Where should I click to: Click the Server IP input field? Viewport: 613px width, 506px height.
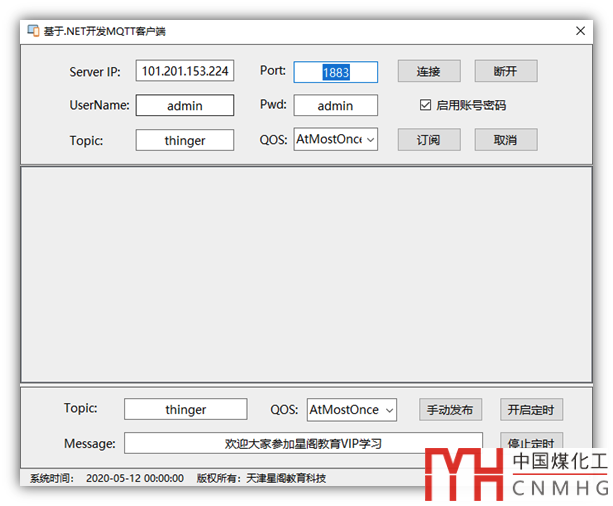coord(185,71)
